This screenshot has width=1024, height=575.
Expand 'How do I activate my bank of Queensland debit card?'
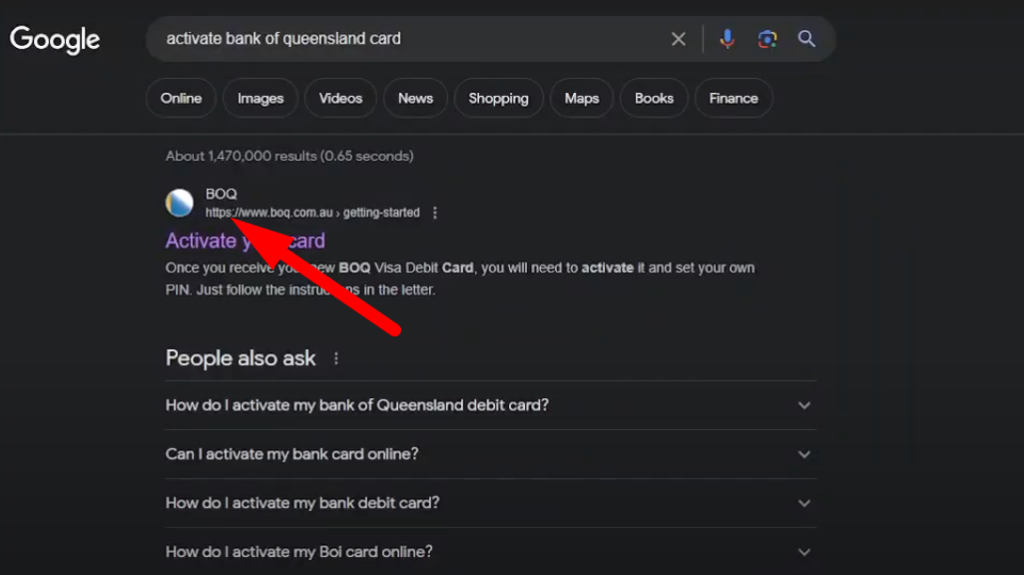click(x=490, y=405)
